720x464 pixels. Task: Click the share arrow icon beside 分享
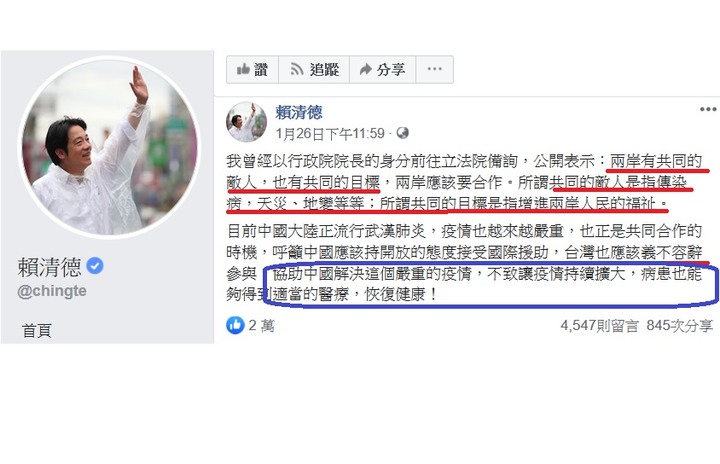[x=366, y=69]
